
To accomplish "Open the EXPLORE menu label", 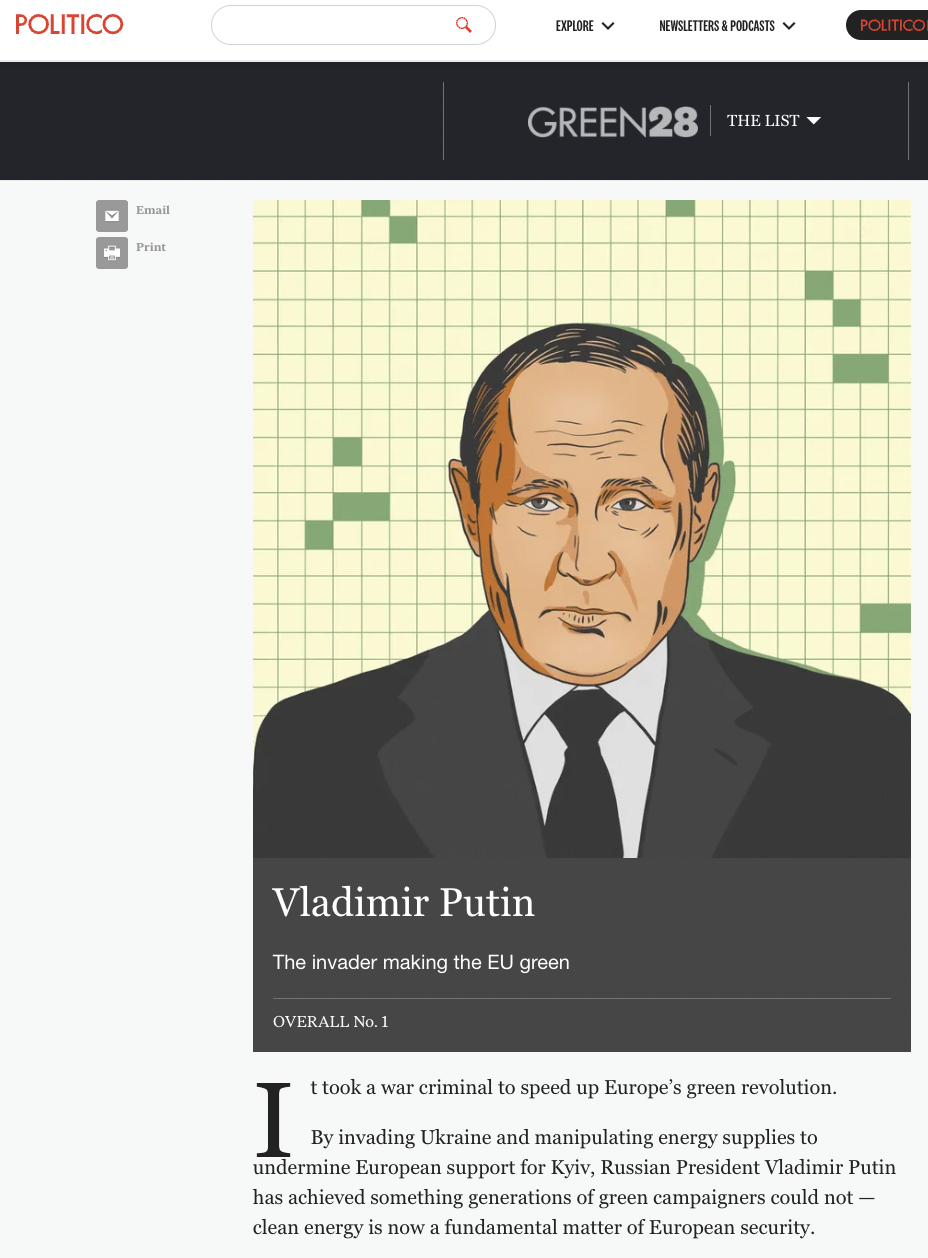I will click(574, 26).
